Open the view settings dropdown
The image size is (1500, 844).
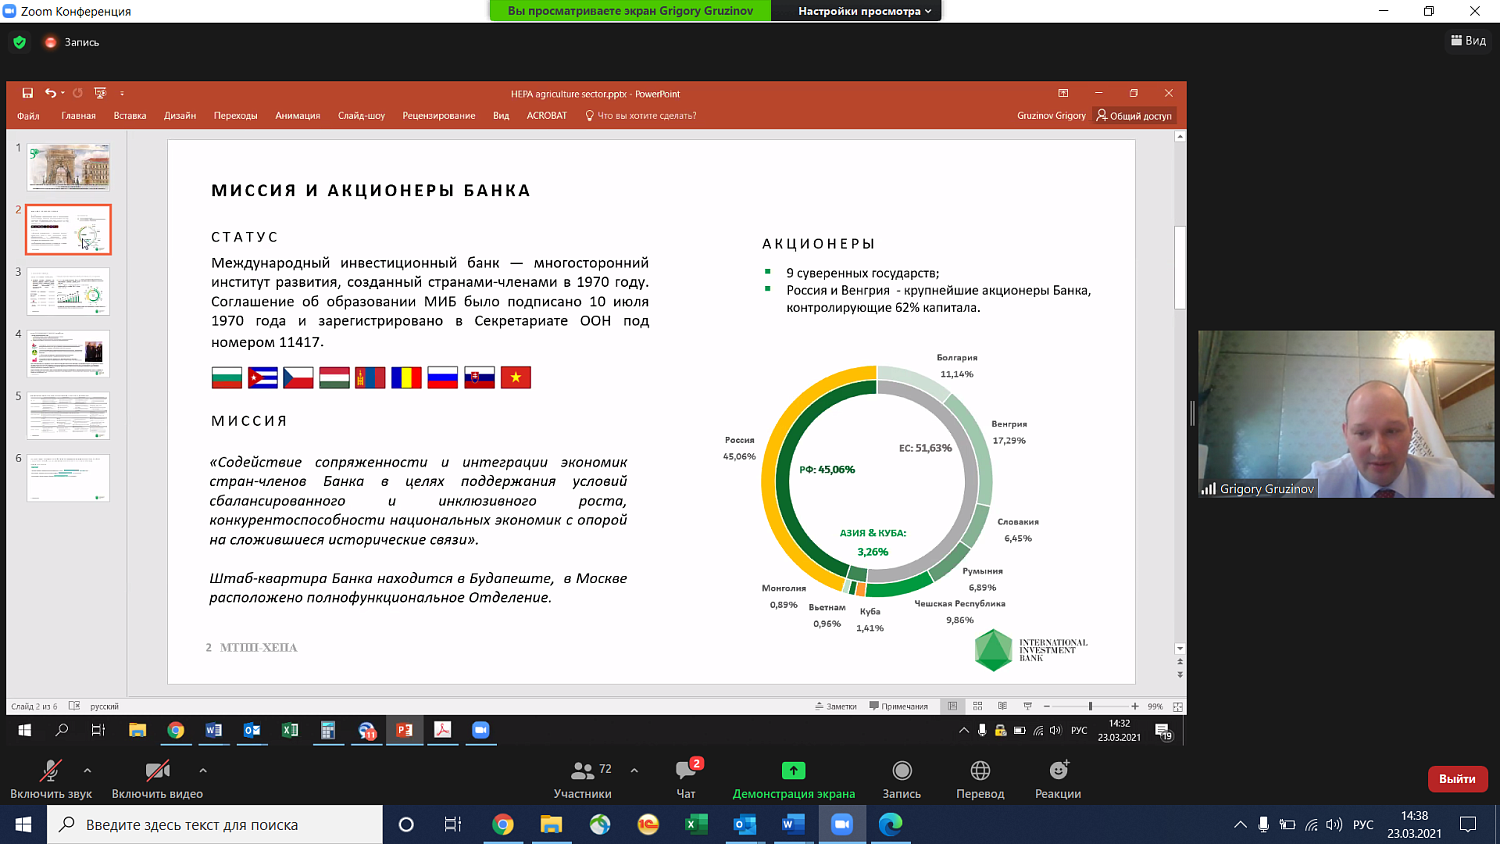click(x=864, y=11)
